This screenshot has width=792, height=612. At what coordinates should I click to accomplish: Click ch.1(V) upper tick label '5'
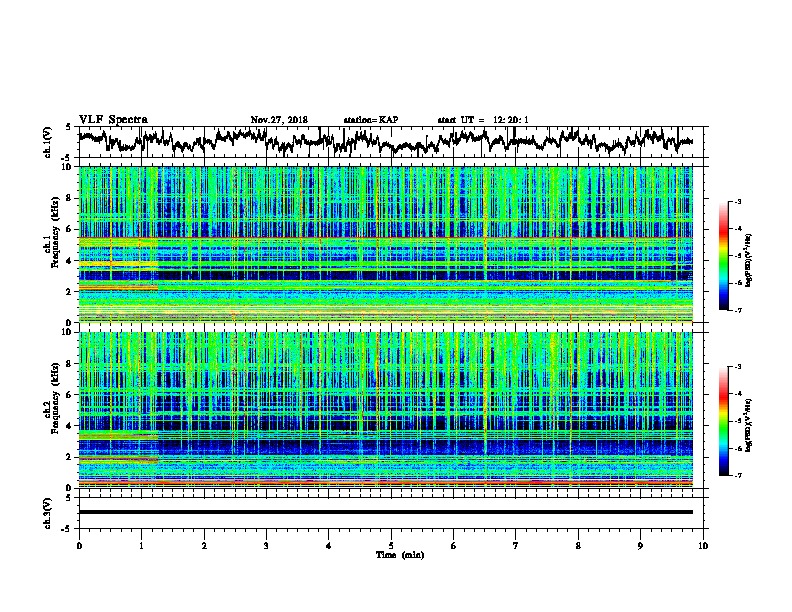(69, 127)
